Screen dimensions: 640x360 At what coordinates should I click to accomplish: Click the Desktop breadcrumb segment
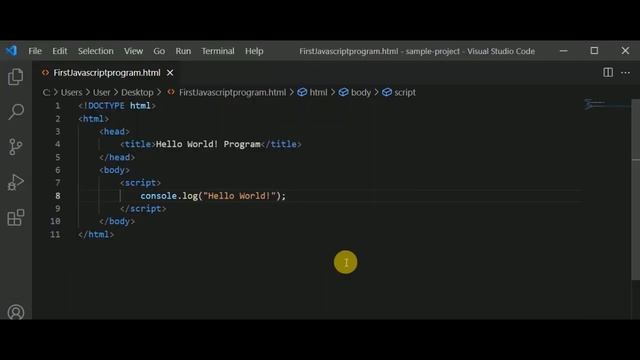[x=137, y=92]
